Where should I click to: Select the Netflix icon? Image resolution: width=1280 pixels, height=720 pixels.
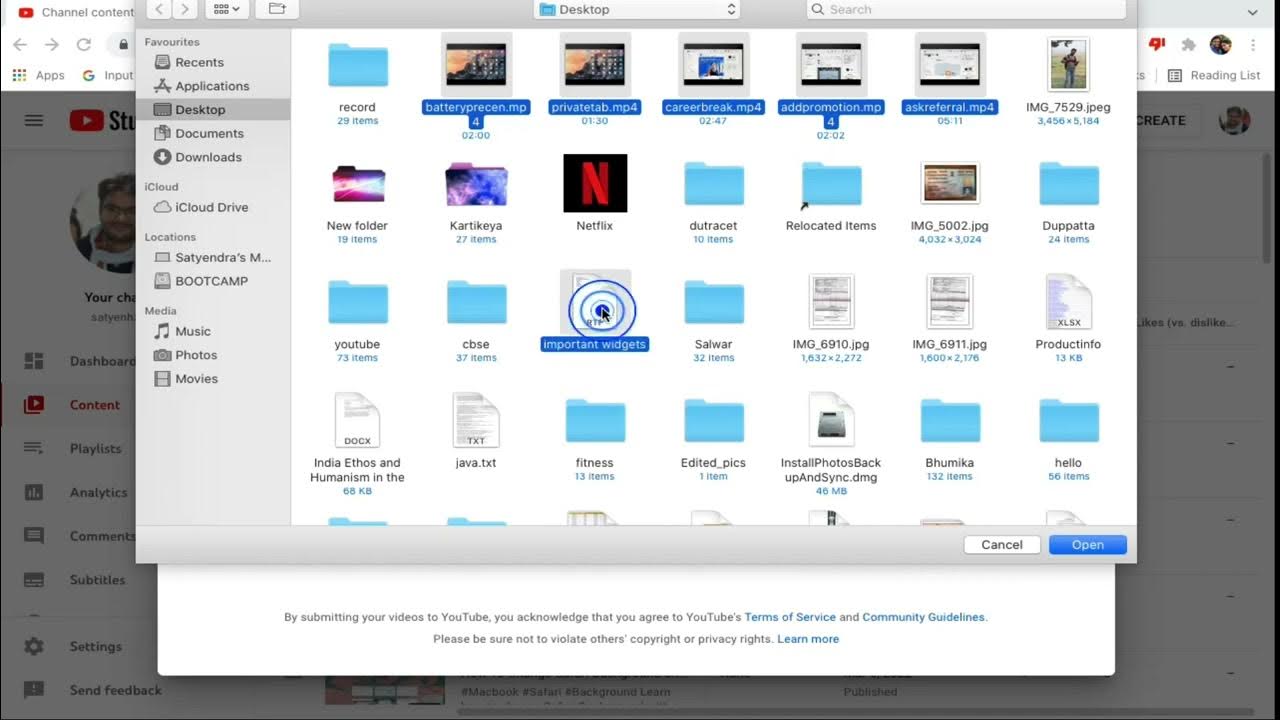coord(595,183)
